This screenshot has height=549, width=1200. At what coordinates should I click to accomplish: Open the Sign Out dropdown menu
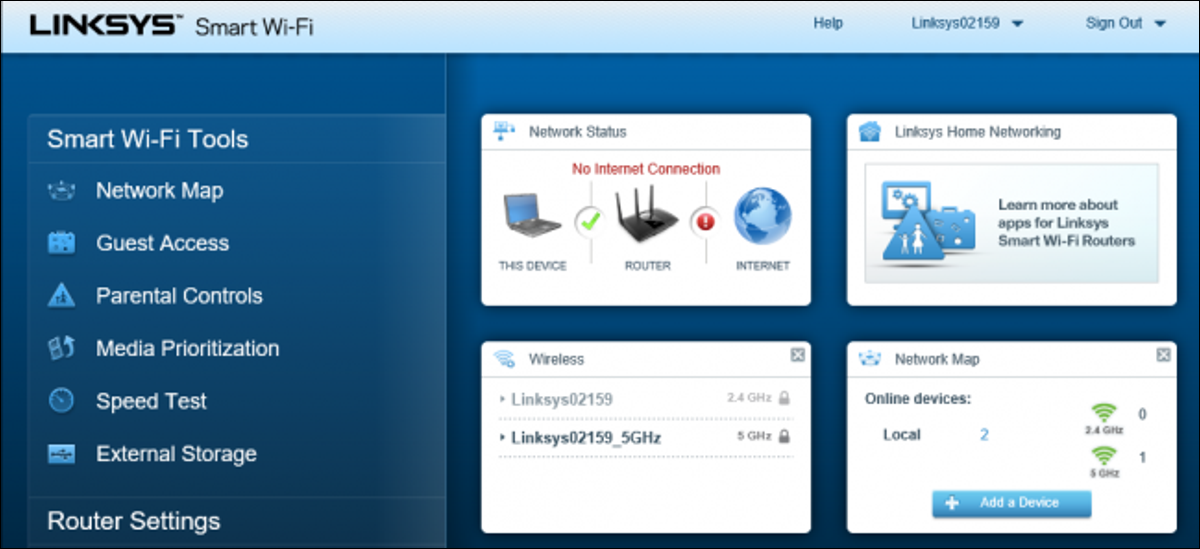tap(1126, 23)
